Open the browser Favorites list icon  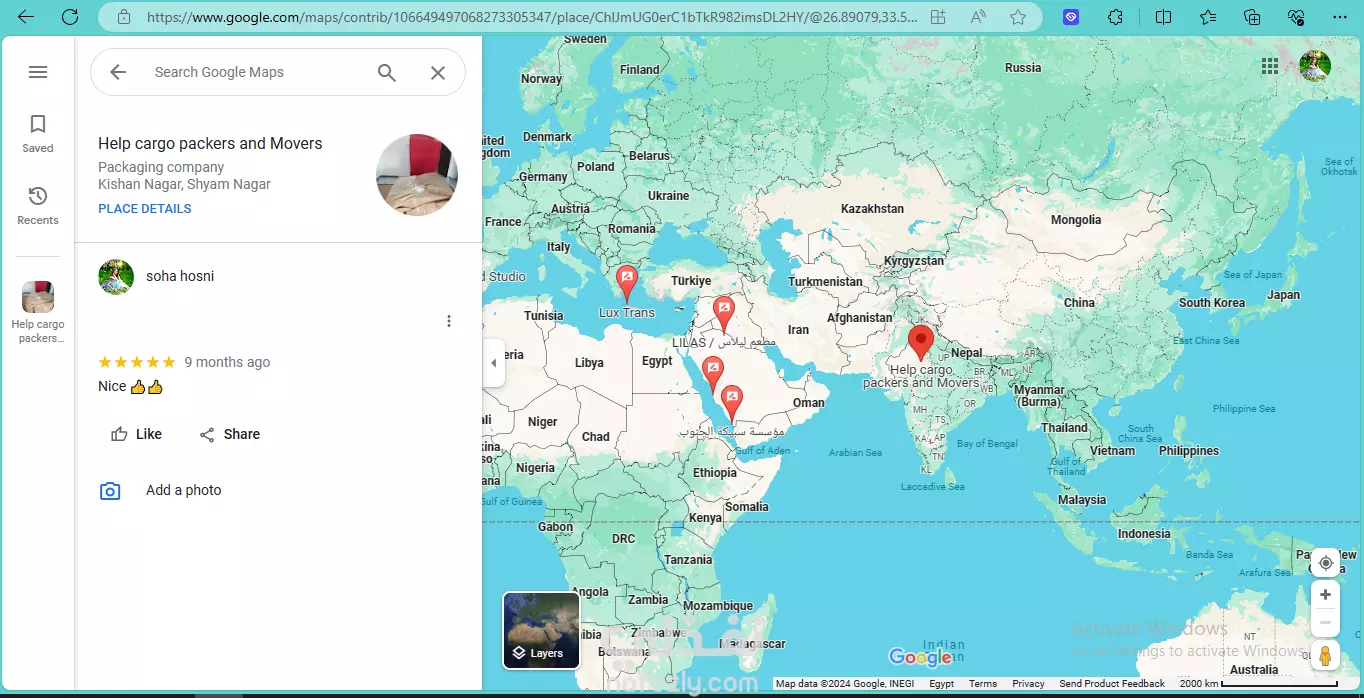coord(1208,17)
